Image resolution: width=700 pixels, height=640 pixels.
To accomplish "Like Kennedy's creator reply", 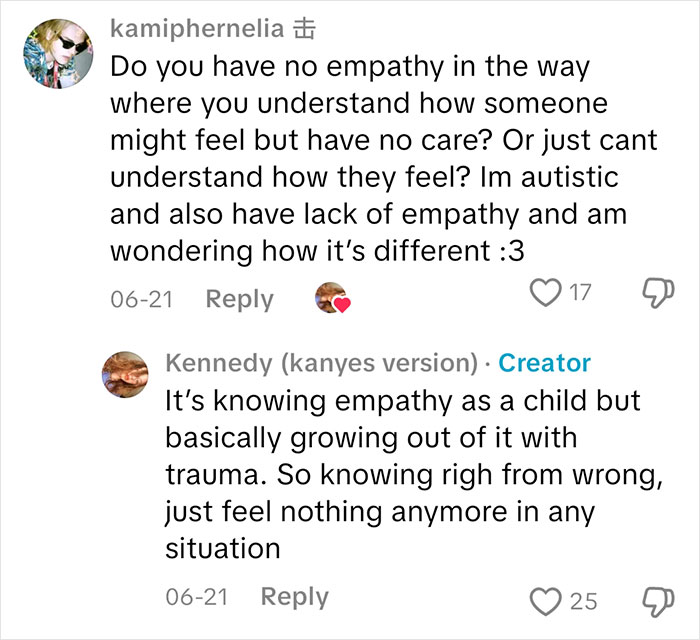I will click(546, 602).
